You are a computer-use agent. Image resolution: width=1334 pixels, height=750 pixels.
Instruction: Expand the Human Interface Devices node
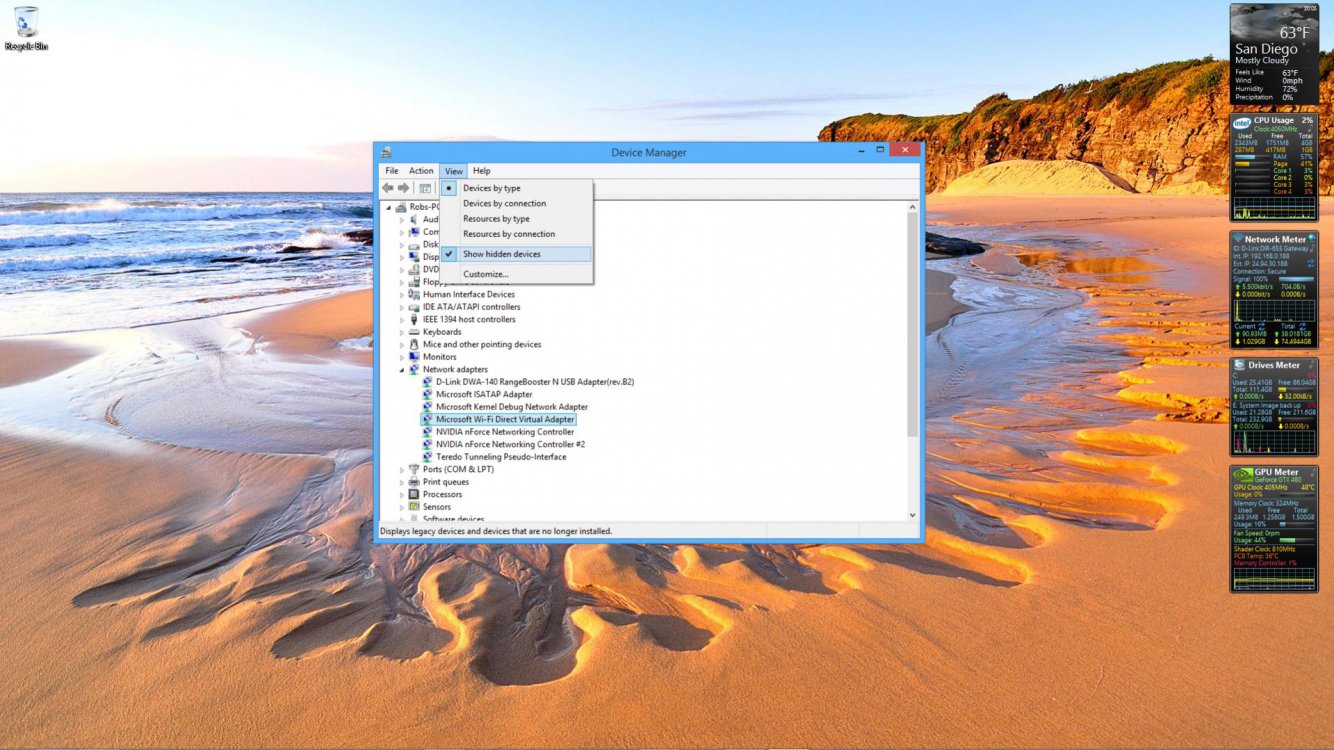[402, 294]
